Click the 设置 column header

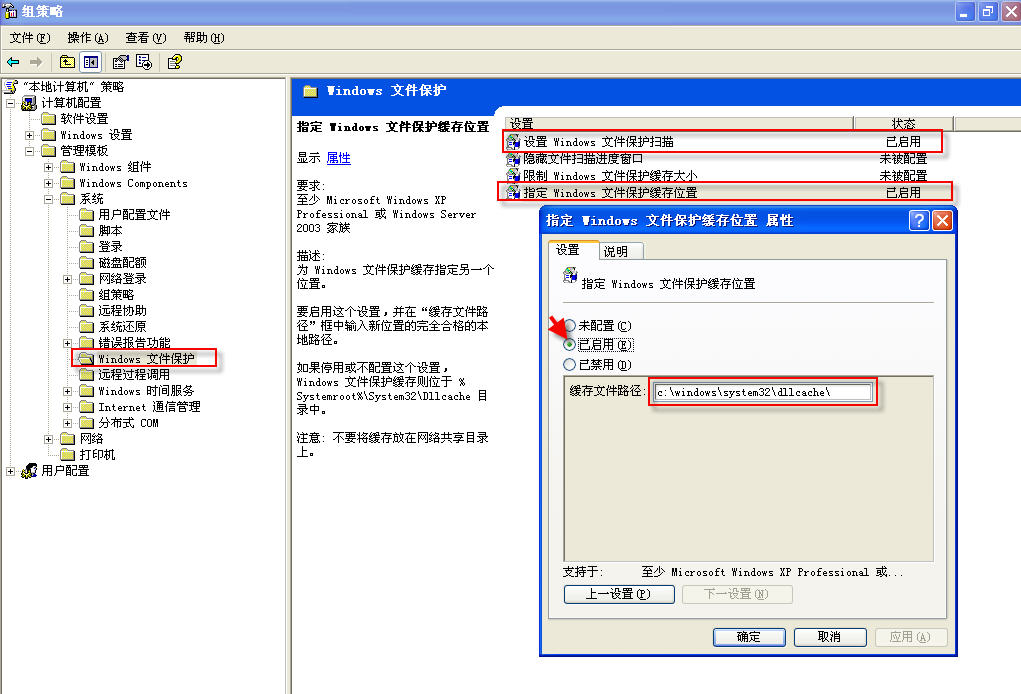(678, 124)
